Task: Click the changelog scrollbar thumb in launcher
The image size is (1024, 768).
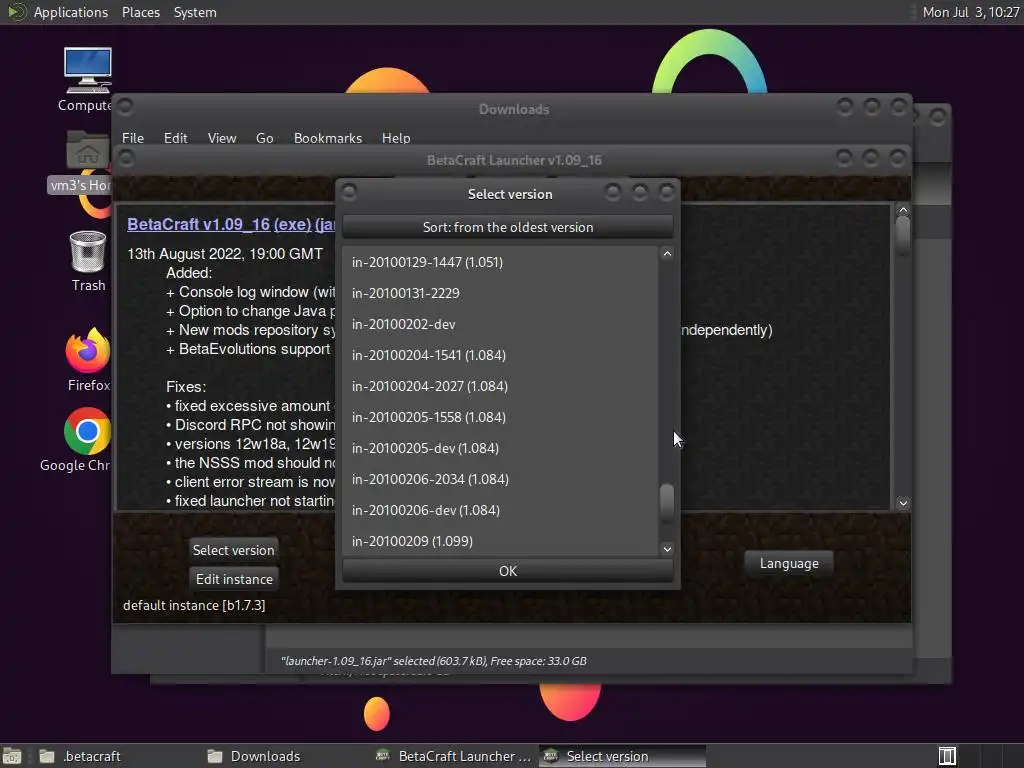Action: click(x=903, y=236)
